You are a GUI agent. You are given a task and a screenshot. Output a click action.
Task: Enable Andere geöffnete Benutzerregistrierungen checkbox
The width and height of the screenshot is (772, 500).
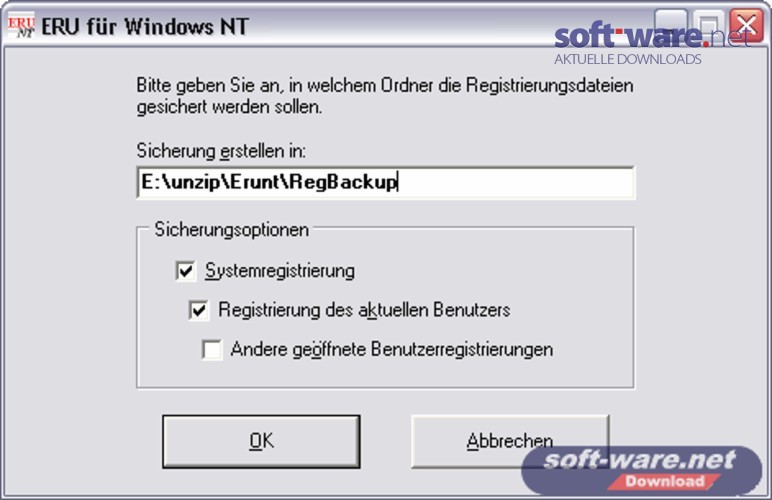pos(212,349)
